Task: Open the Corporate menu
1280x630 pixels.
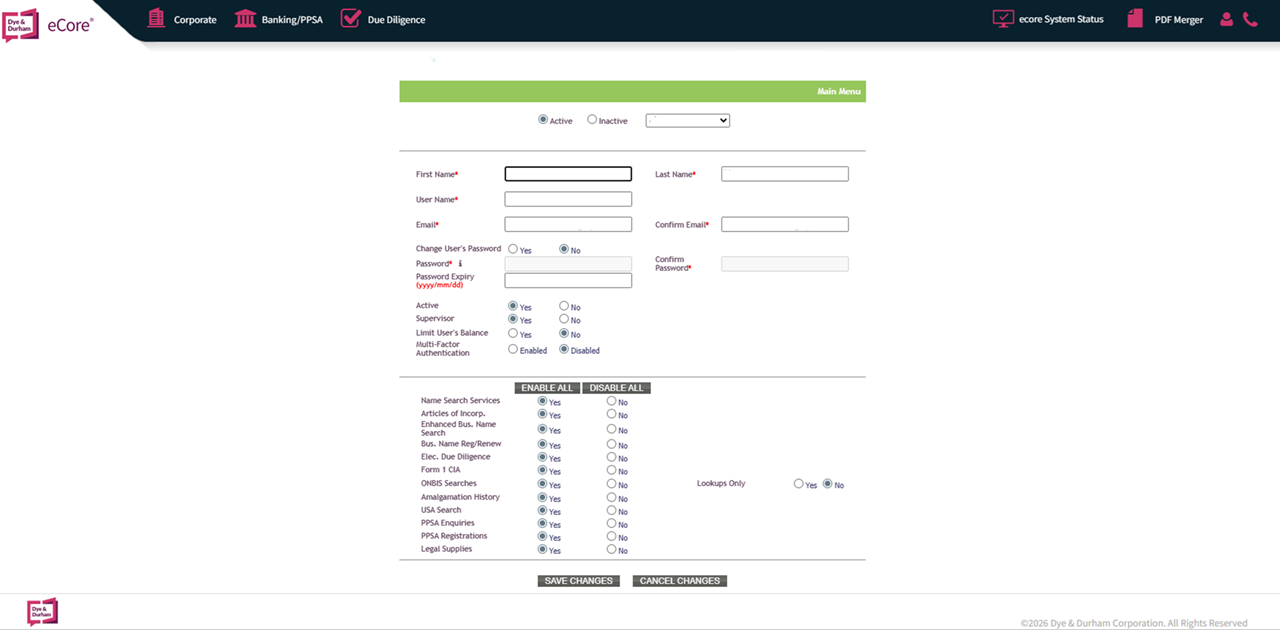Action: pyautogui.click(x=195, y=20)
